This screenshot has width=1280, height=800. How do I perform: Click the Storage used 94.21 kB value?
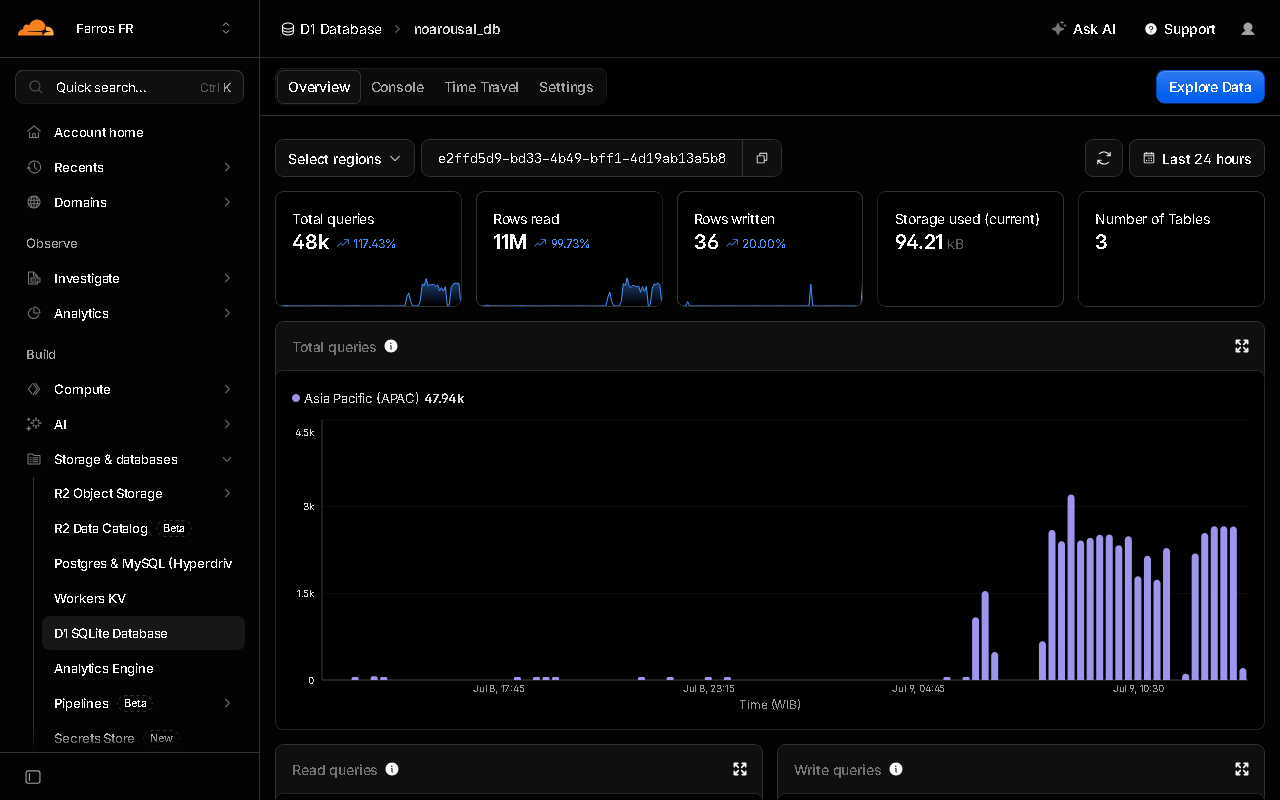tap(929, 242)
